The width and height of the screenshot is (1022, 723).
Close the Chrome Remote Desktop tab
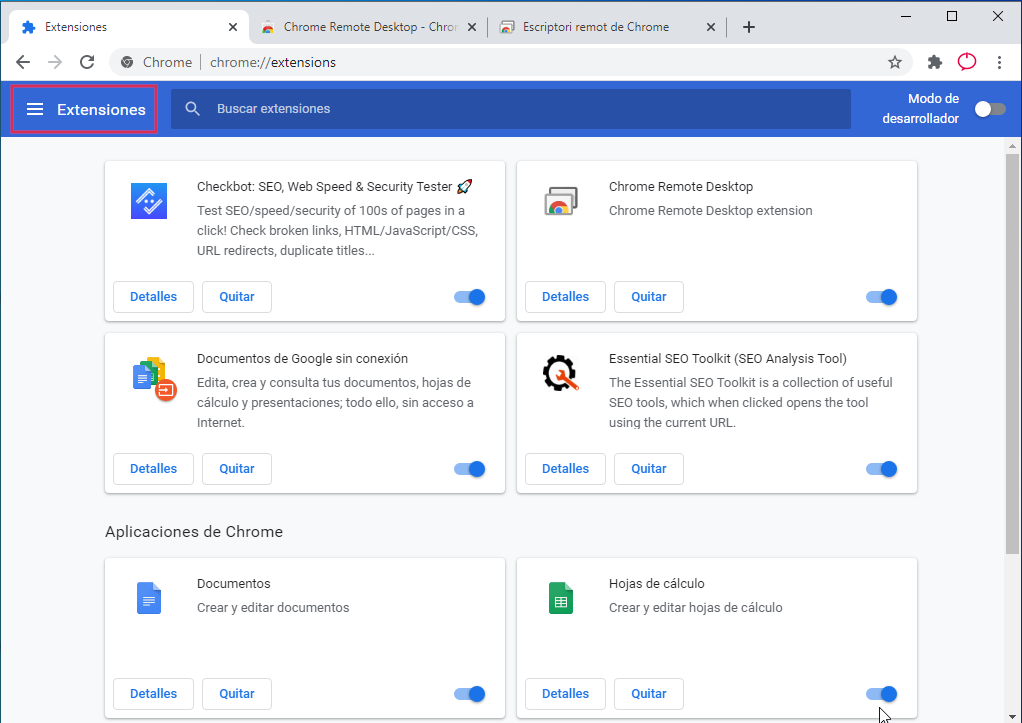[x=472, y=27]
